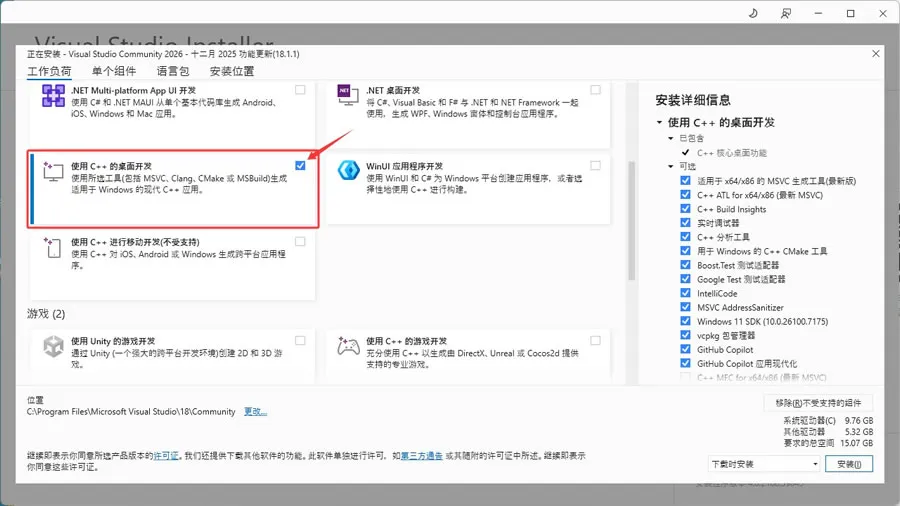The image size is (900, 506).
Task: Collapse the 可选 optional components section
Action: pos(670,166)
